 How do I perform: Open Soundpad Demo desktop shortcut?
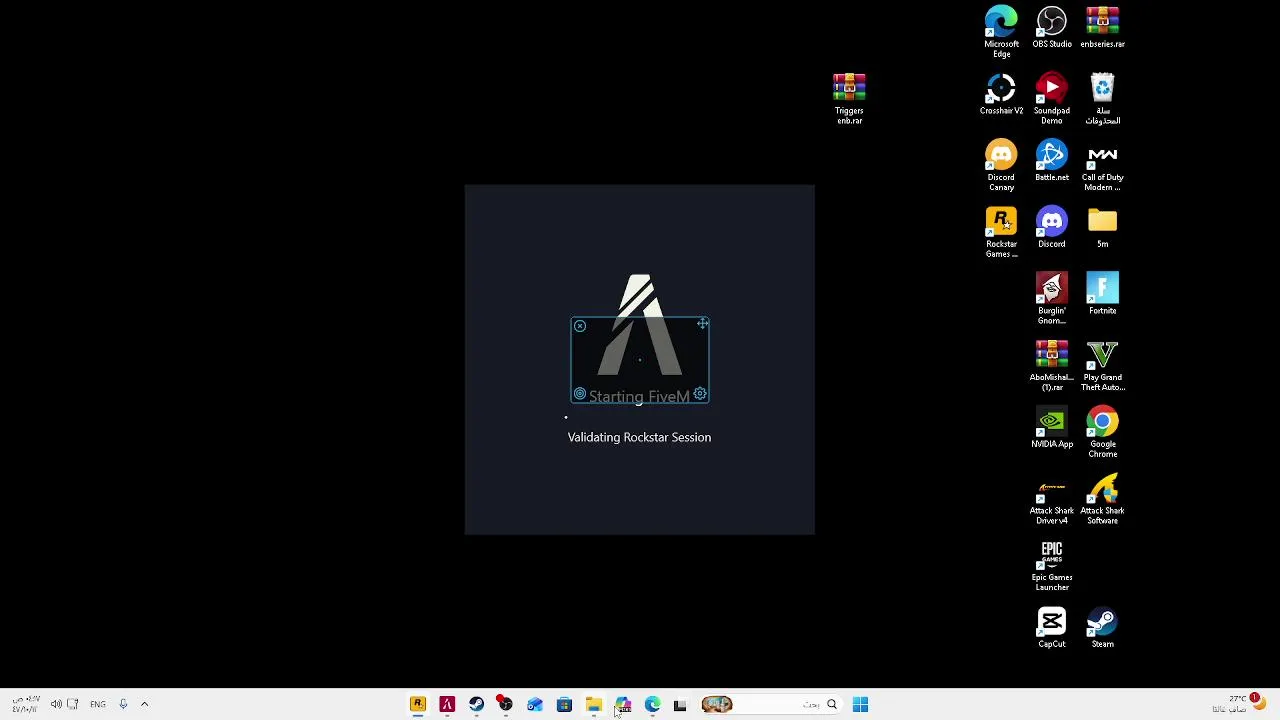tap(1052, 98)
